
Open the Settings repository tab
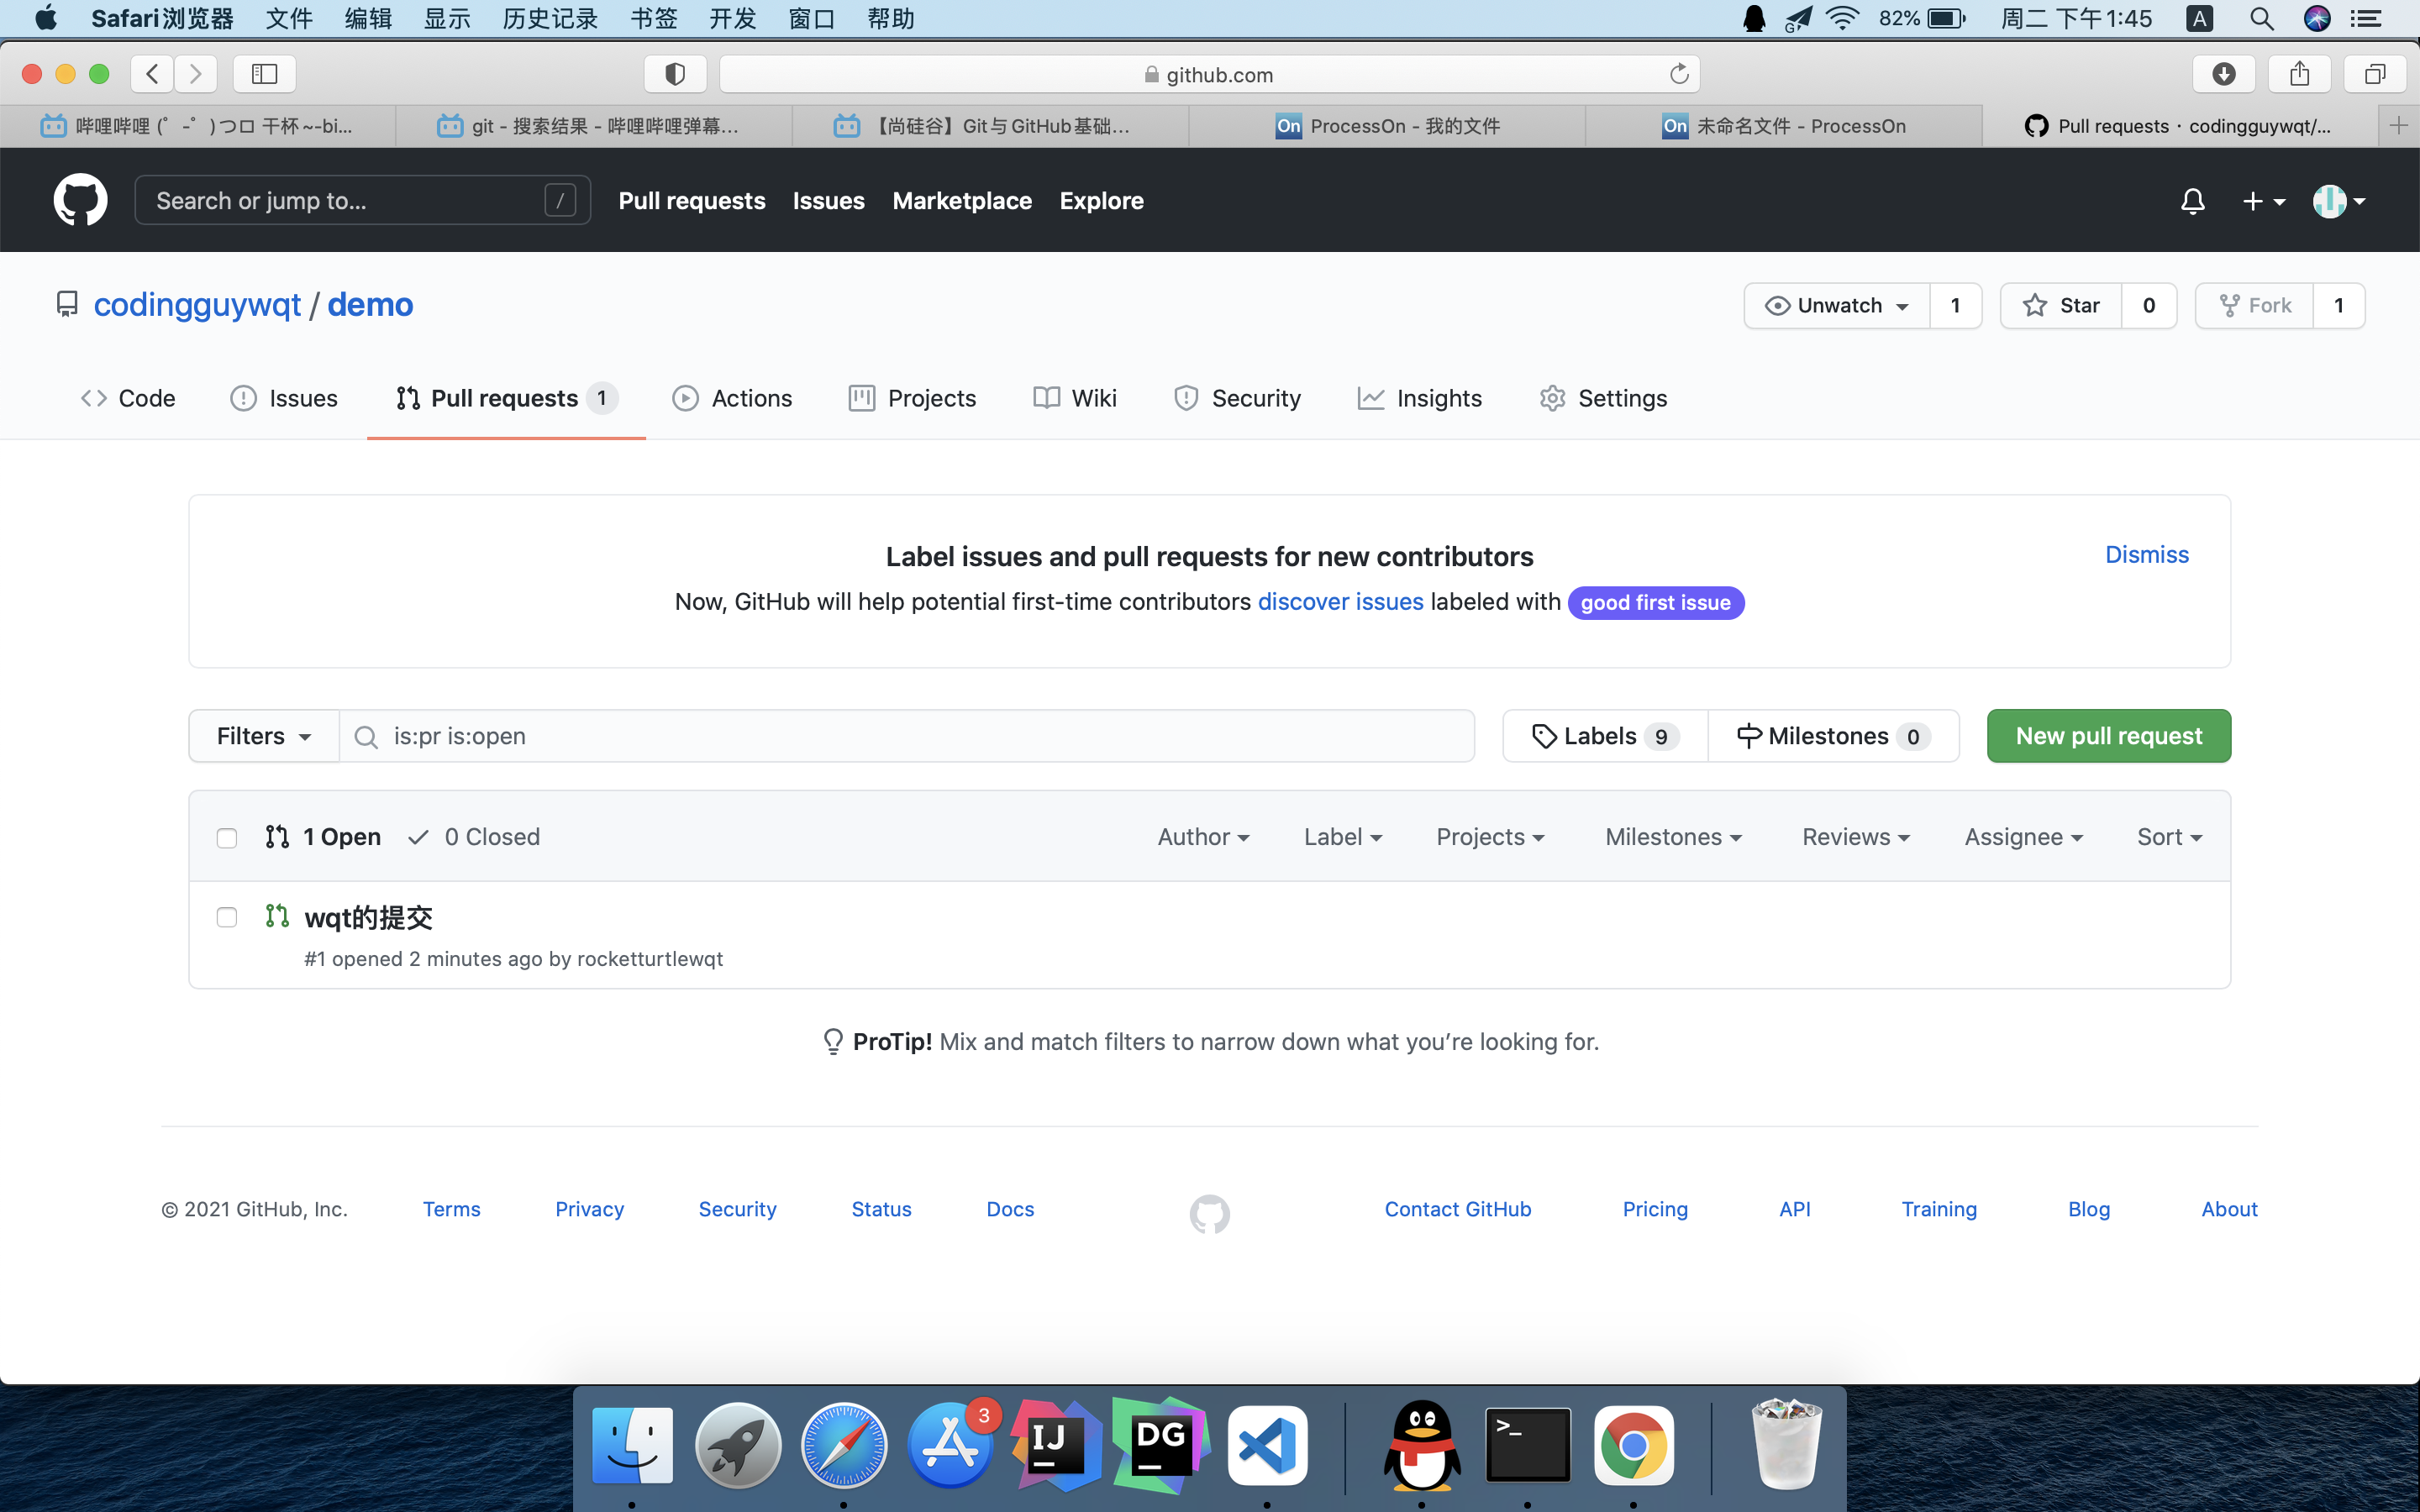(1603, 398)
